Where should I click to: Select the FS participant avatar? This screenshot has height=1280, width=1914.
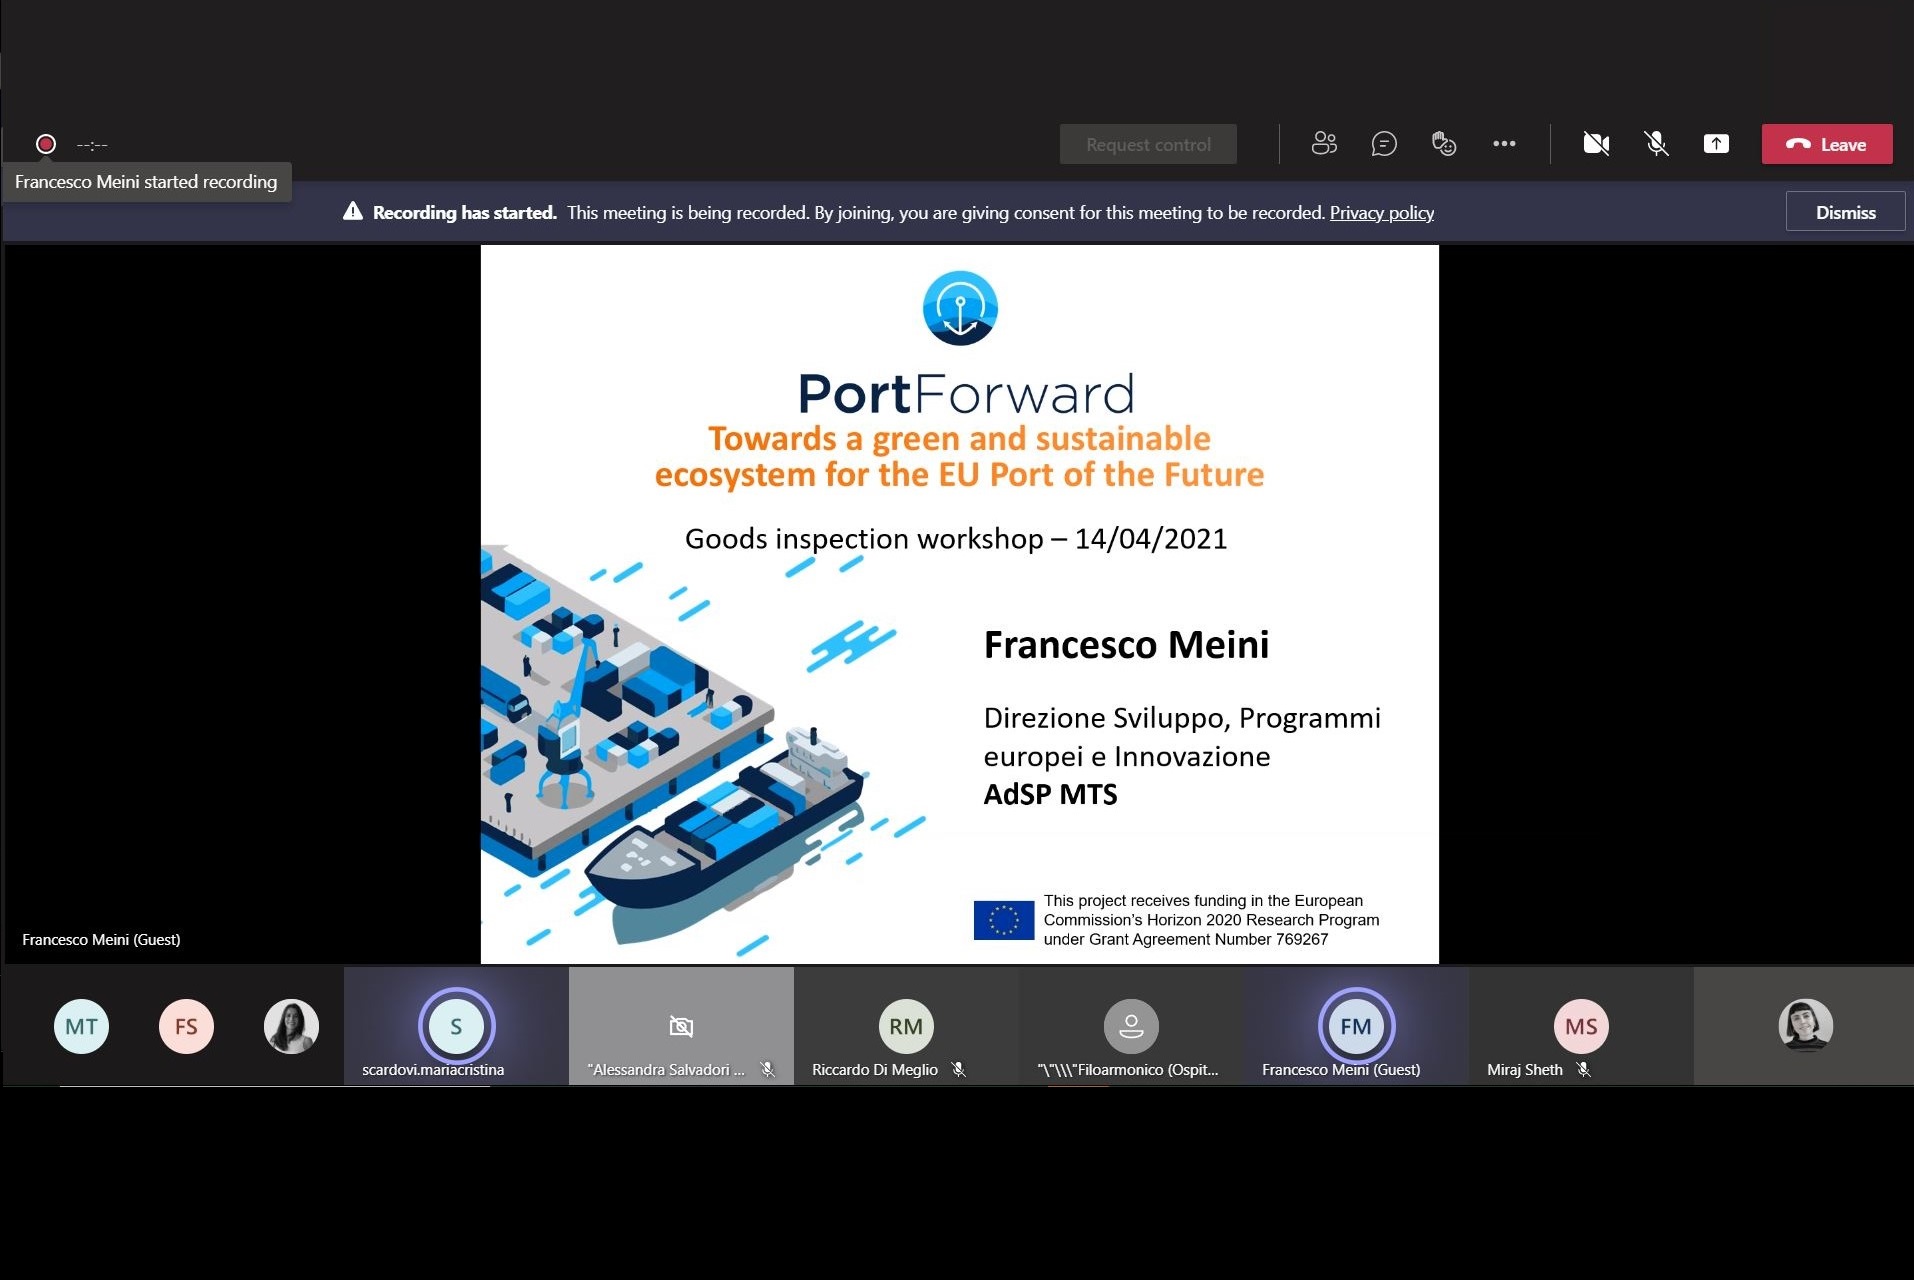[x=186, y=1026]
